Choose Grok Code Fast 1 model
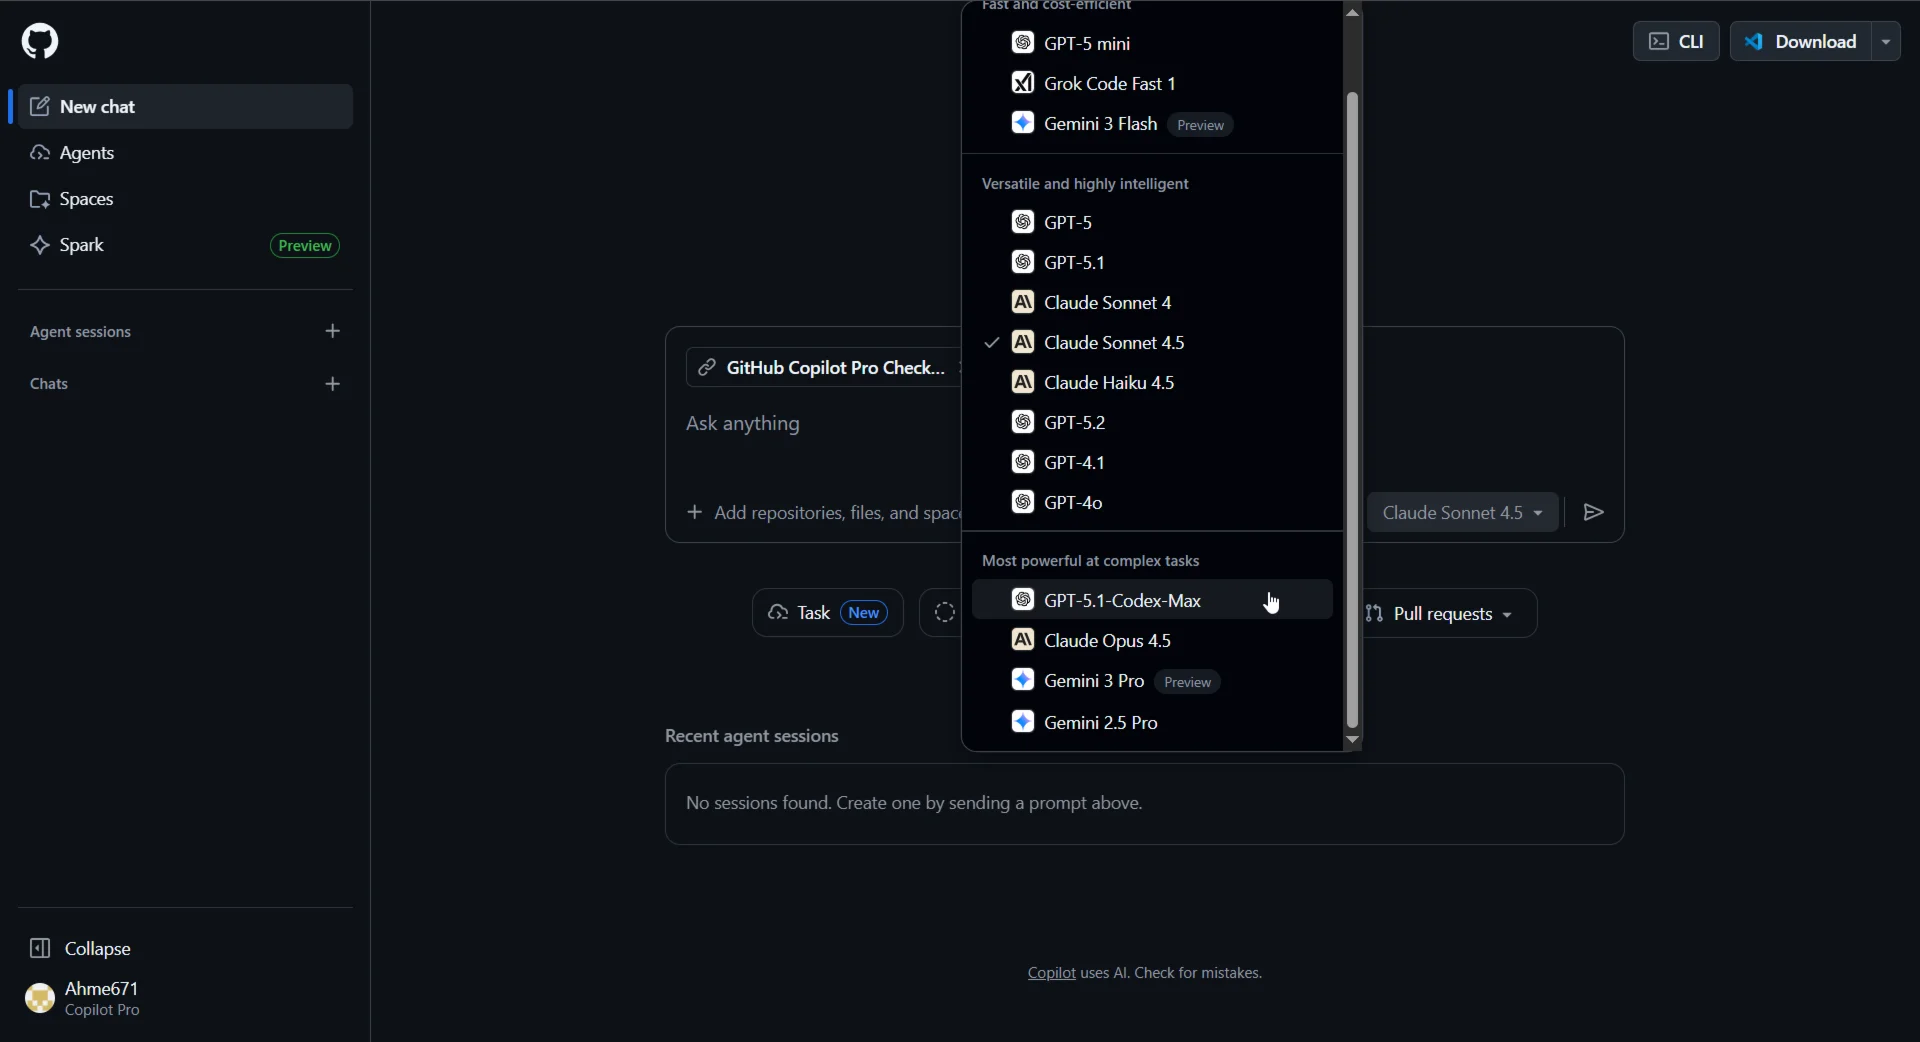The height and width of the screenshot is (1042, 1920). pyautogui.click(x=1152, y=83)
